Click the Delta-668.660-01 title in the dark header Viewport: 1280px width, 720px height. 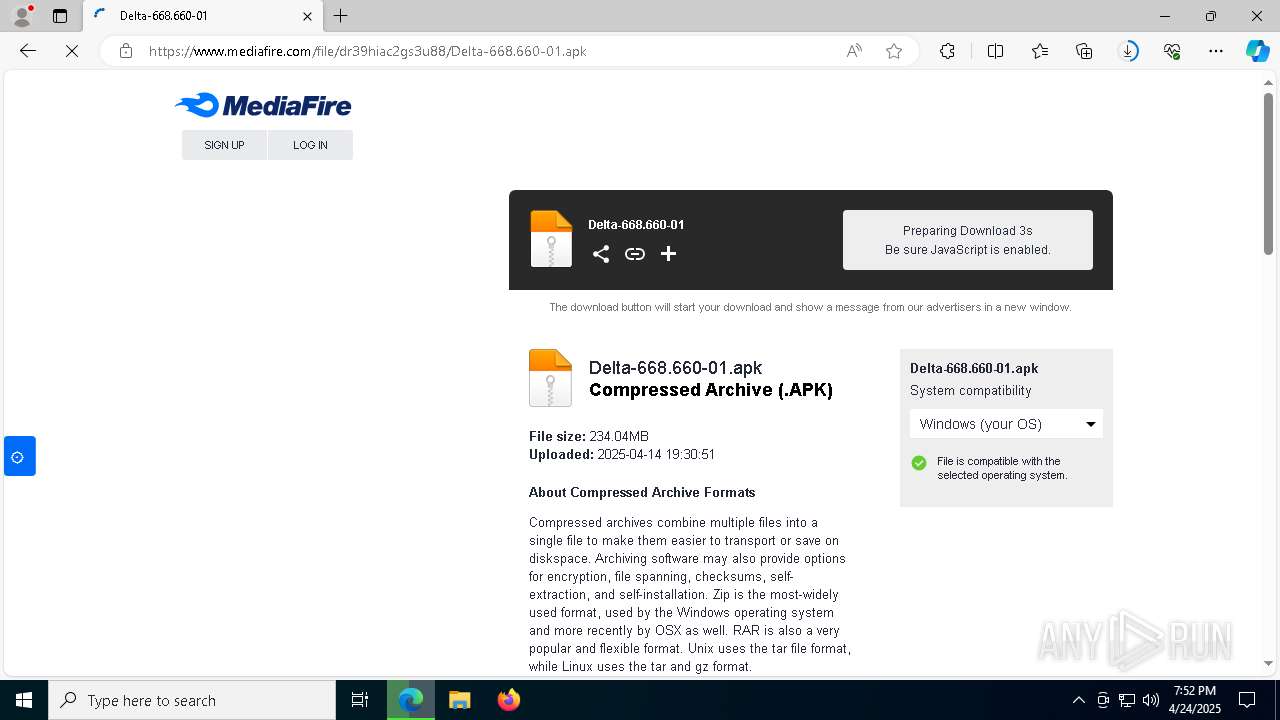[x=636, y=225]
